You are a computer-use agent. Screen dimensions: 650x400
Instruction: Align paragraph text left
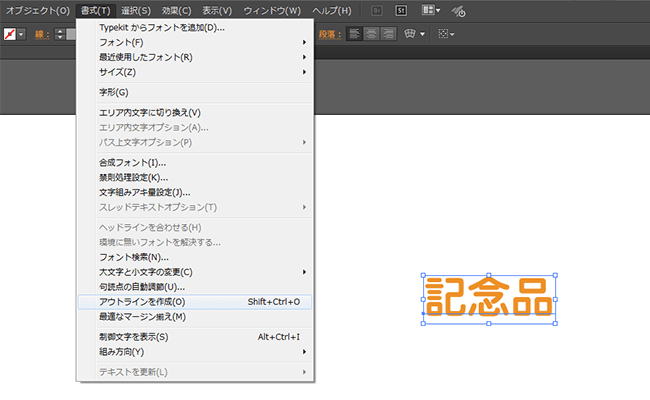coord(354,34)
